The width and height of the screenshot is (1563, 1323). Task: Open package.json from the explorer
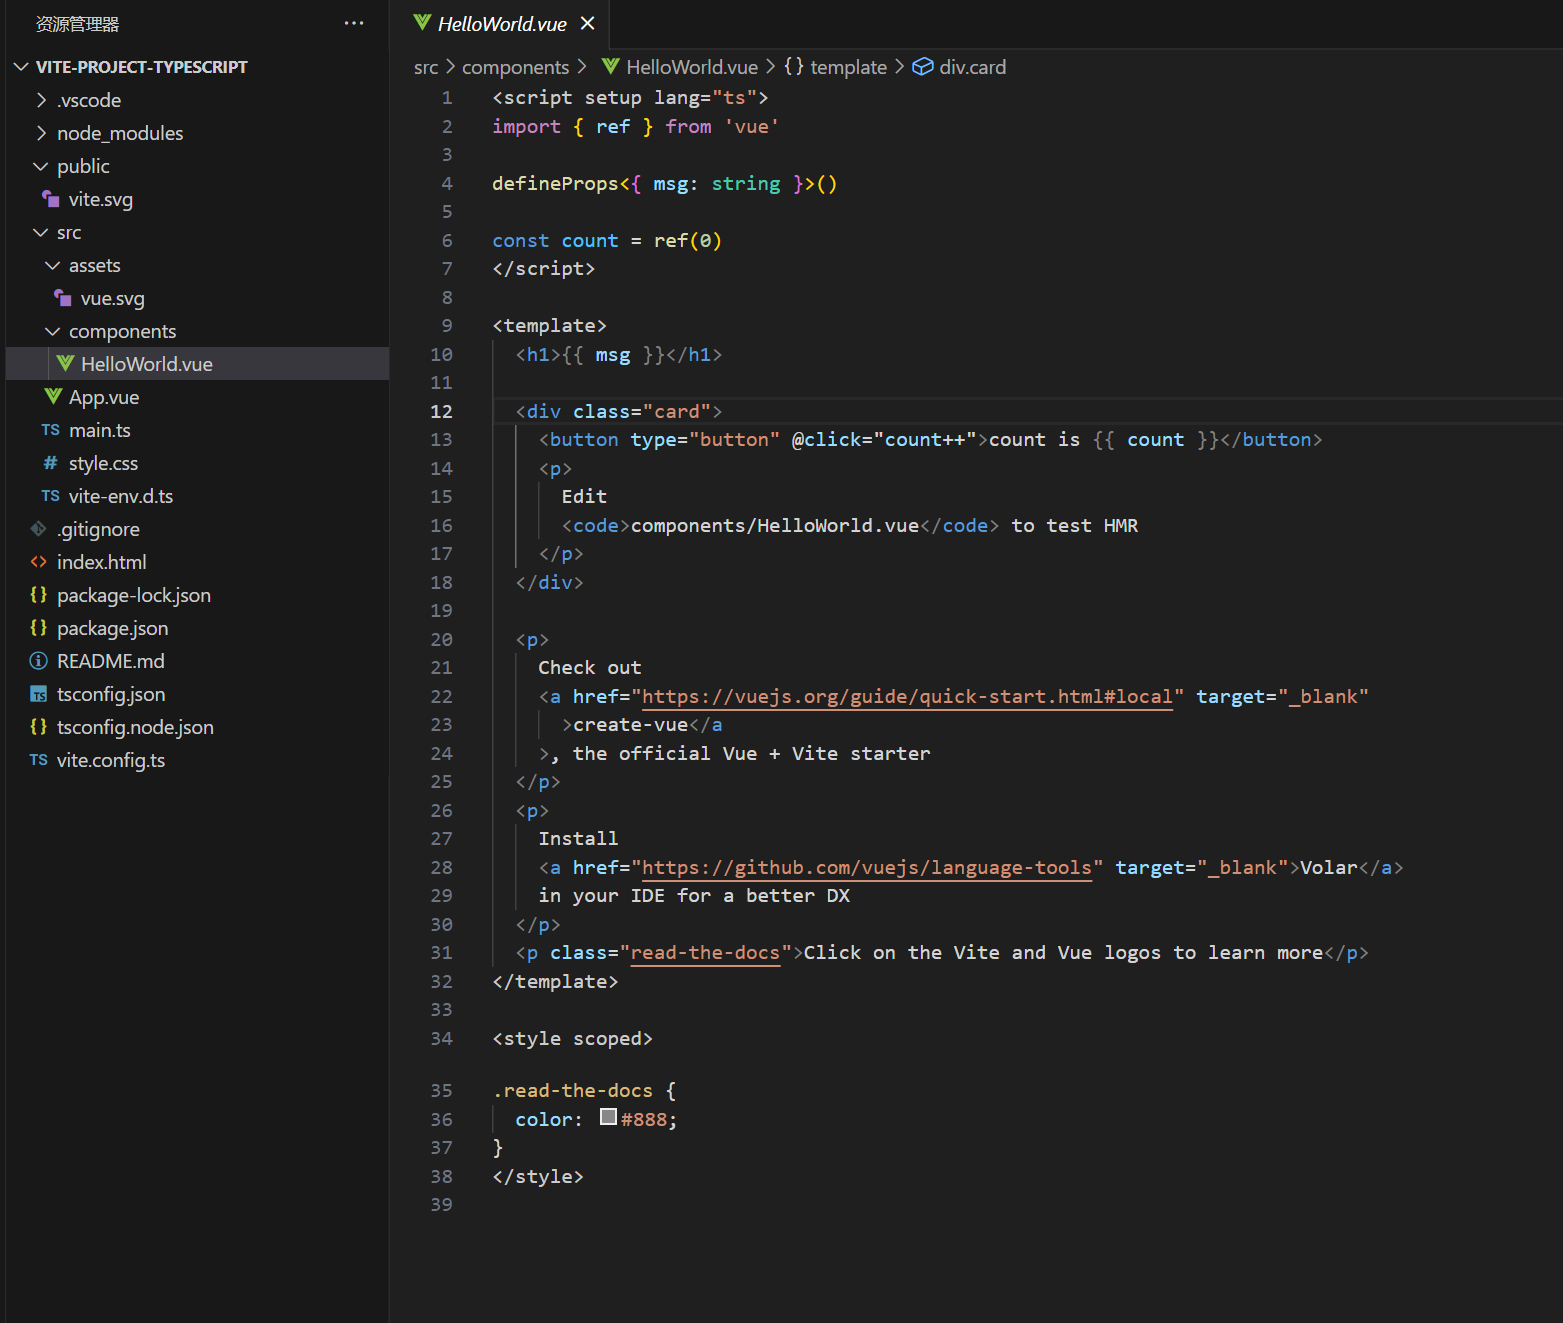[113, 628]
